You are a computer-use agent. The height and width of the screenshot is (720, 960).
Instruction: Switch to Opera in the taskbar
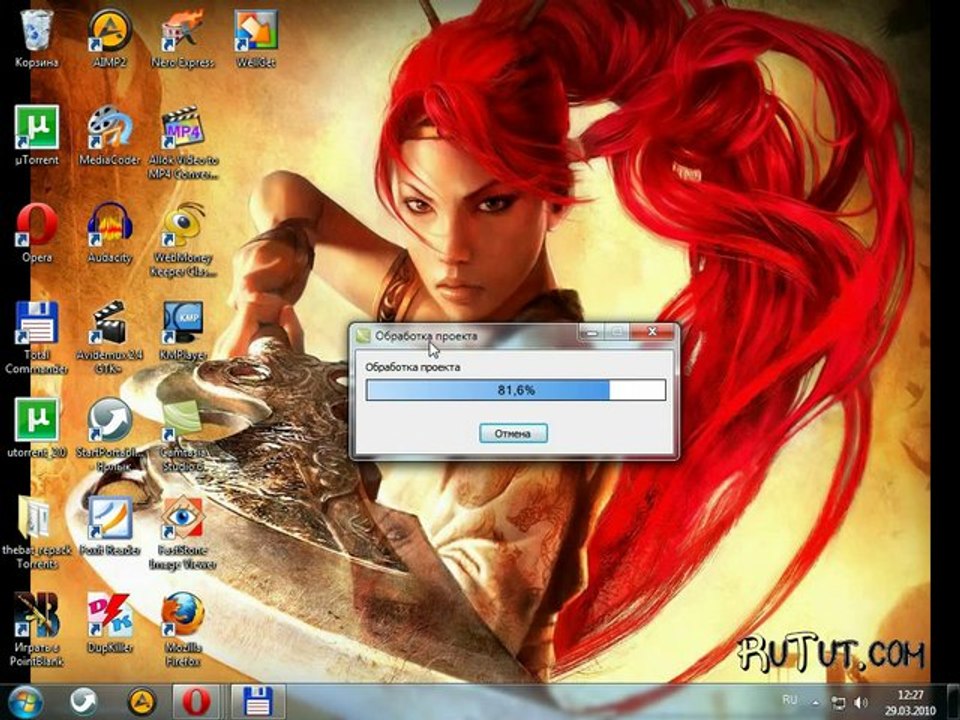(197, 702)
